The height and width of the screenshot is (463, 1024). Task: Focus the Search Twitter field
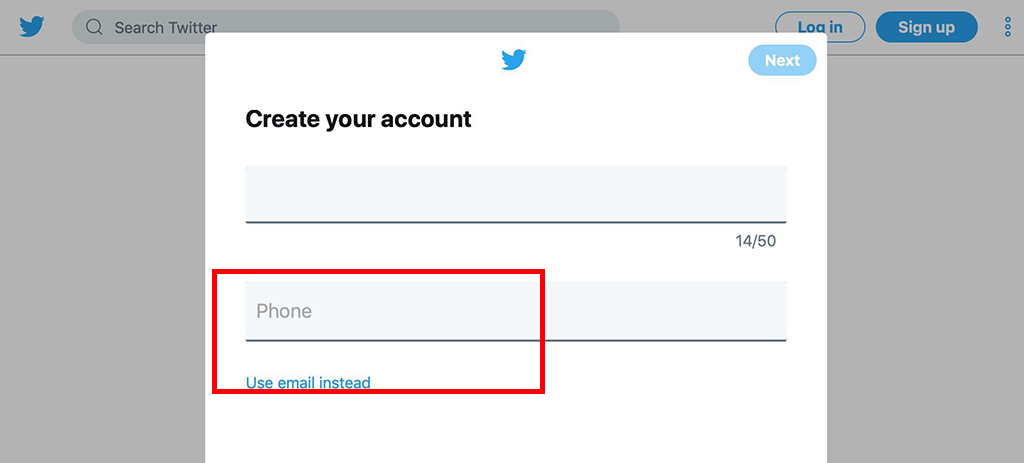pyautogui.click(x=345, y=27)
